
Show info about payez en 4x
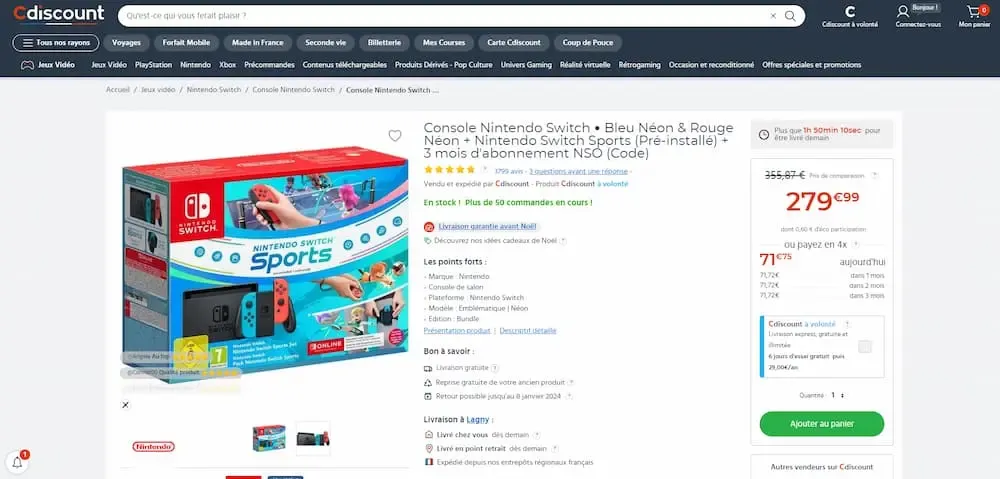(855, 244)
